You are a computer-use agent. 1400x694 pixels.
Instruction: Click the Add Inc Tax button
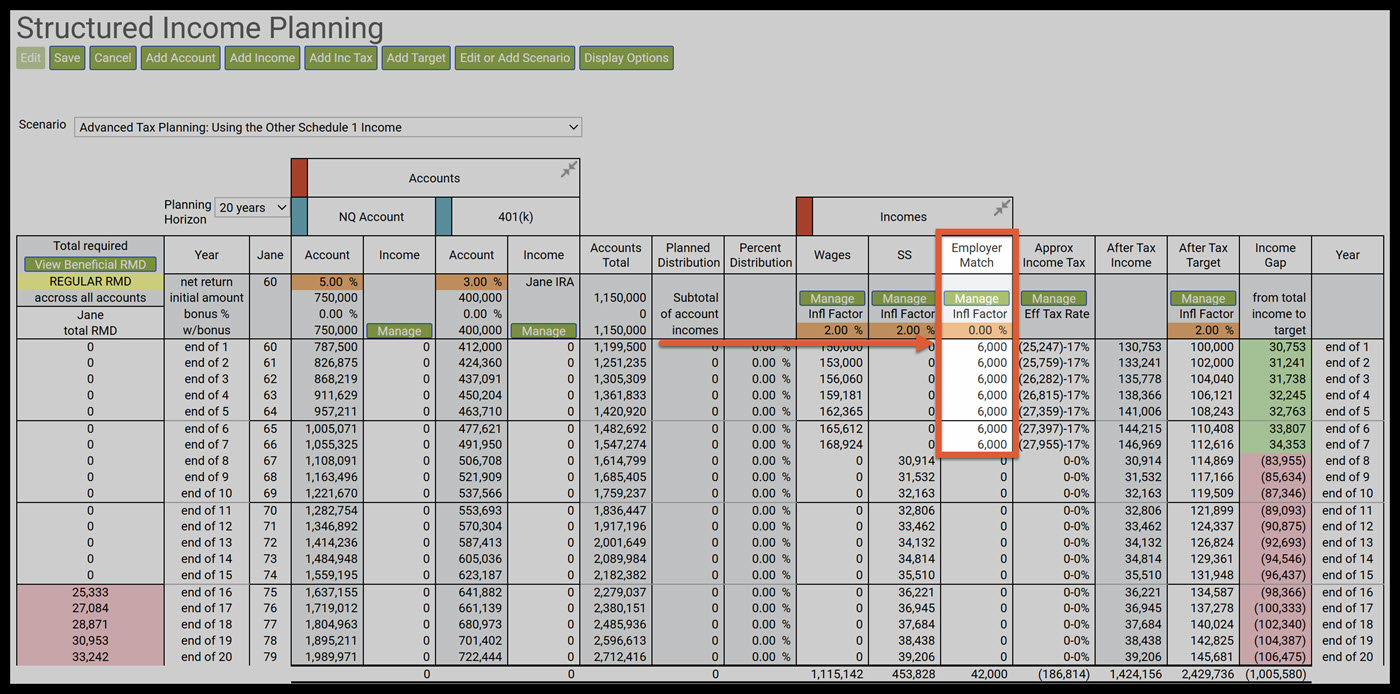pyautogui.click(x=341, y=58)
